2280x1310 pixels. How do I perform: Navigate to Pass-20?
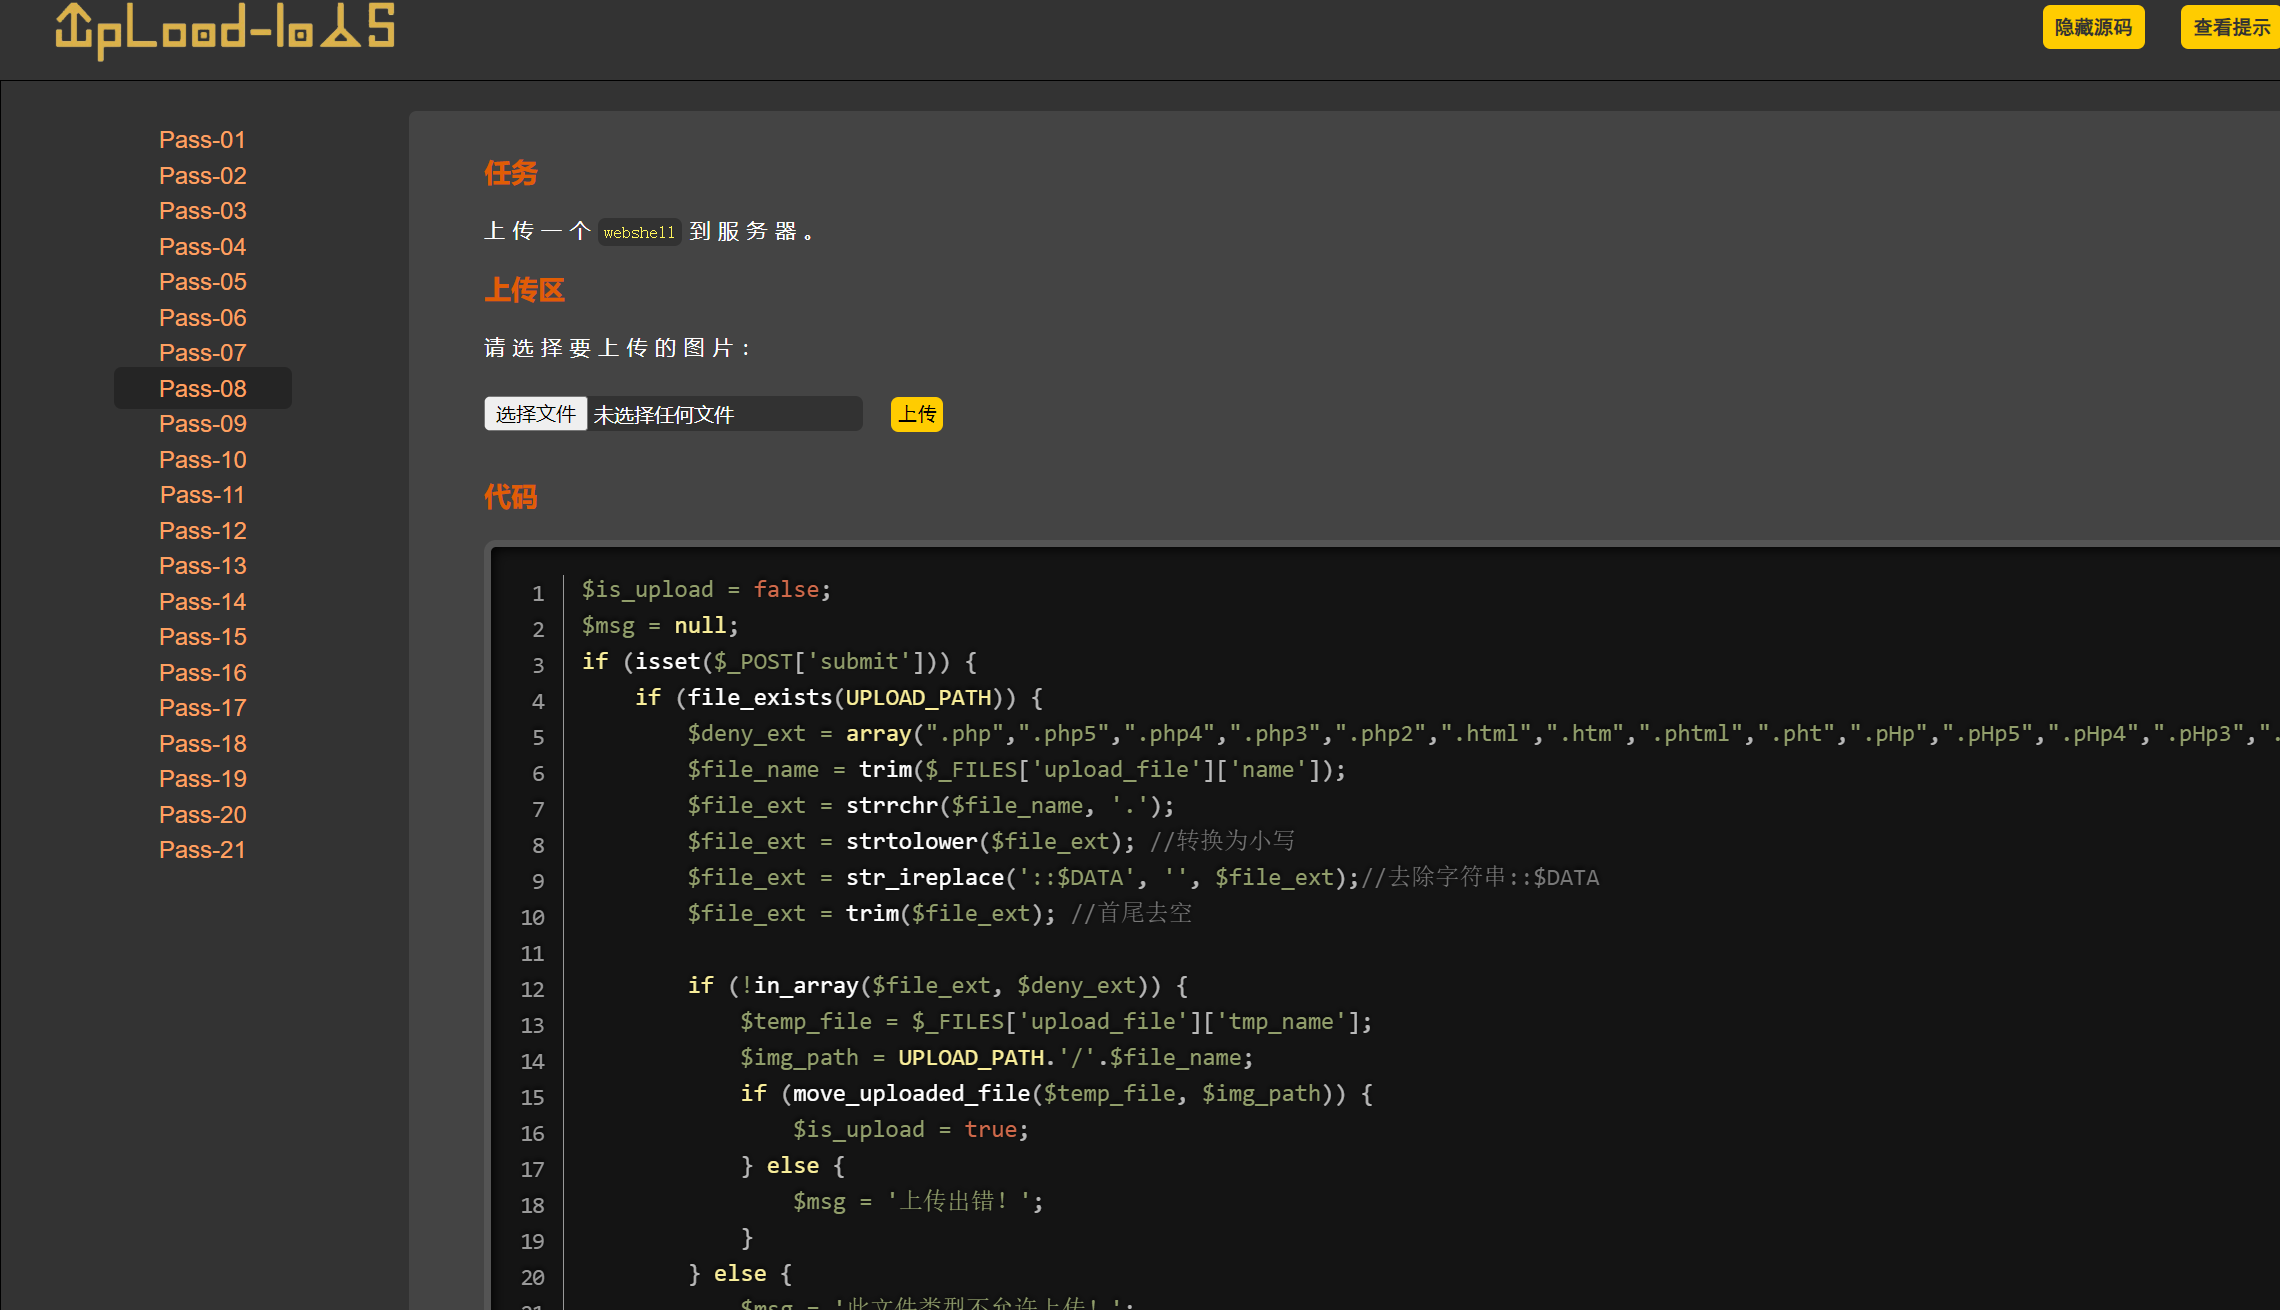(202, 815)
